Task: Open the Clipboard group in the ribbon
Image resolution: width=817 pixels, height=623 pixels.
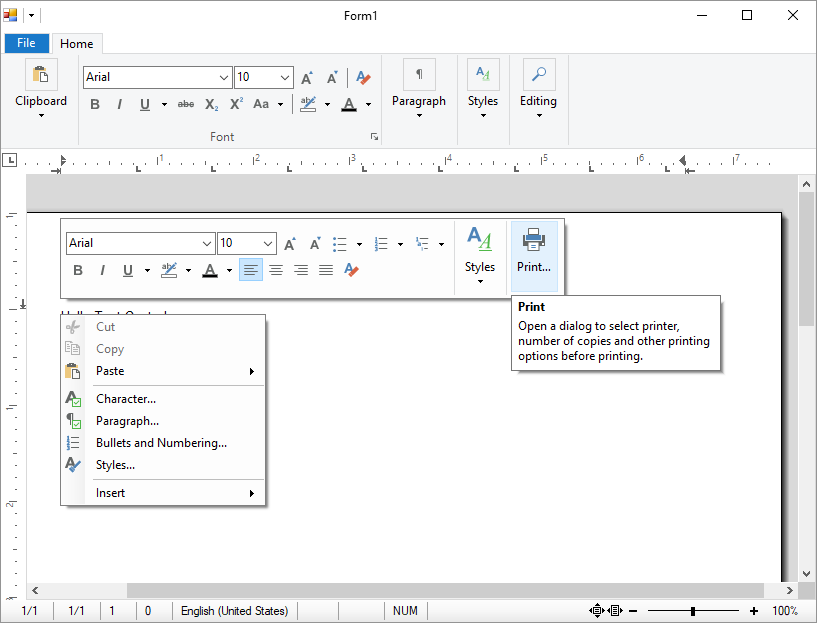Action: 41,89
